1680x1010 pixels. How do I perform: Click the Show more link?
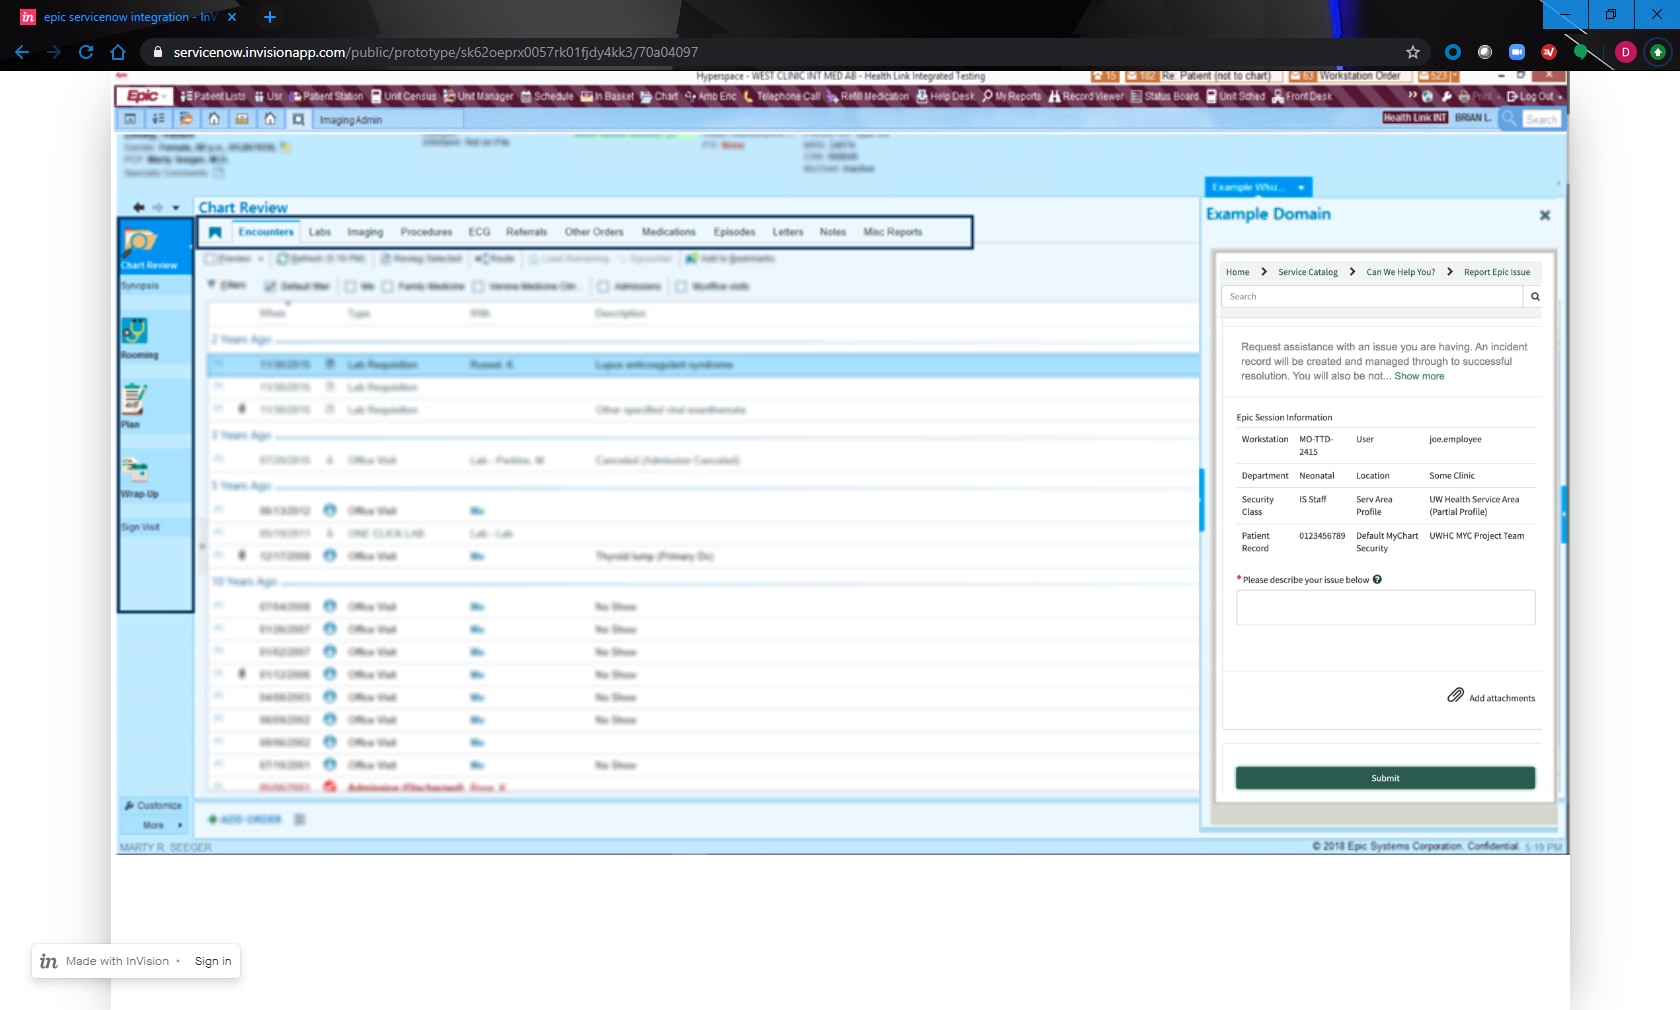click(x=1419, y=376)
